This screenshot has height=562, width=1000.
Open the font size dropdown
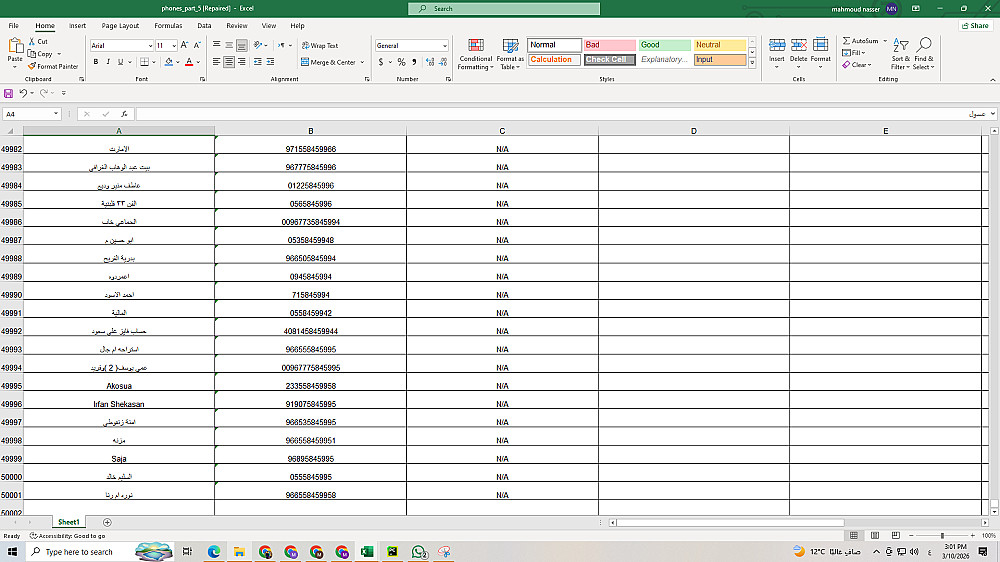click(x=174, y=46)
